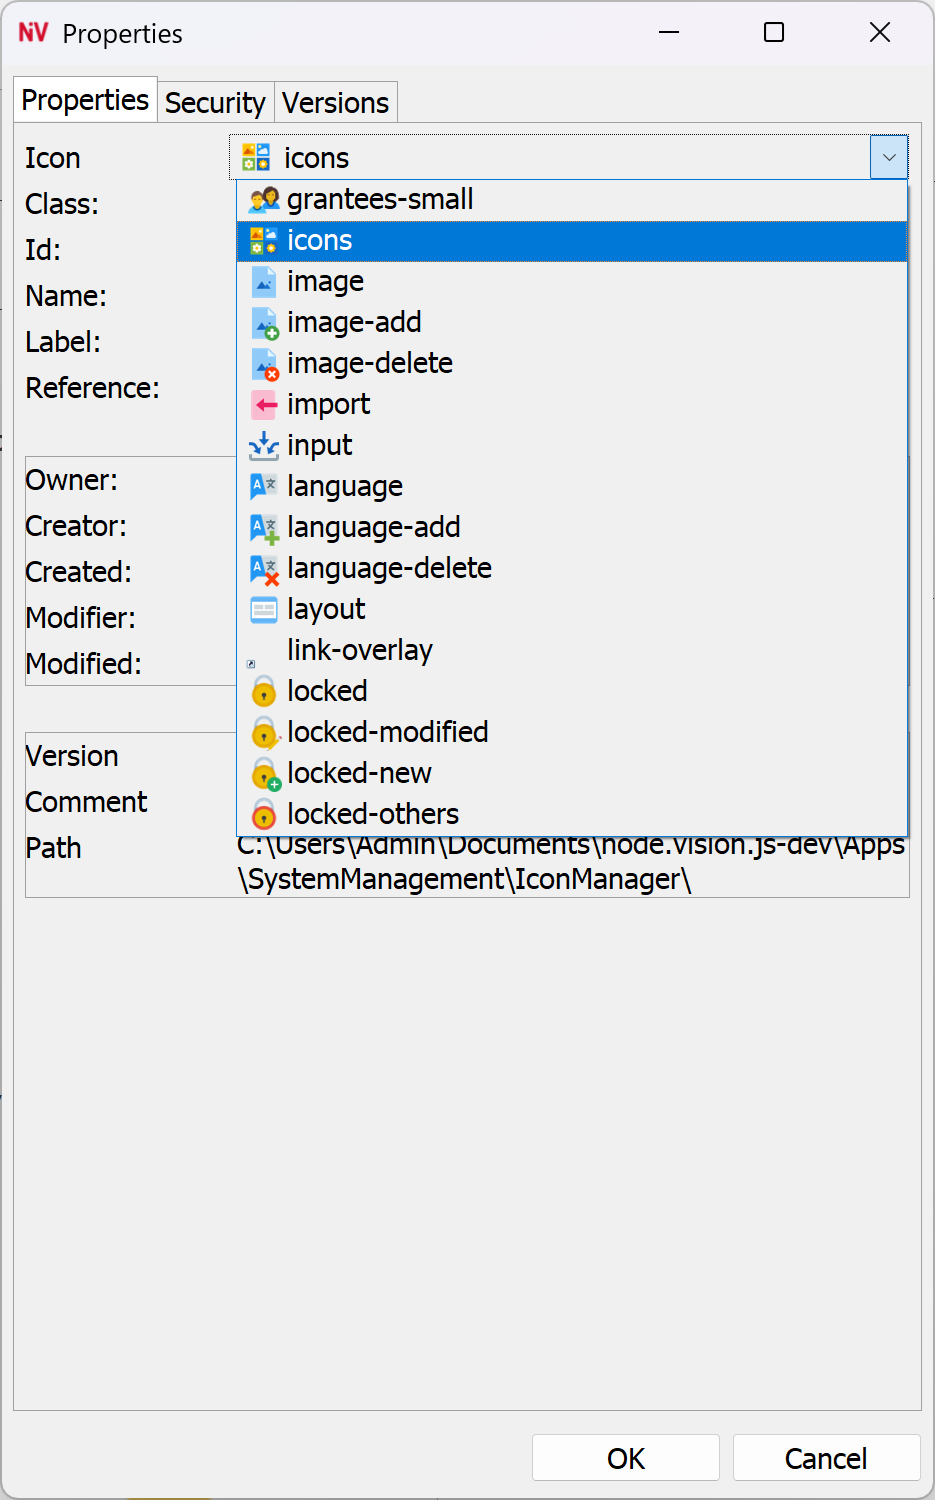
Task: Pick the language-delete icon entry
Action: pyautogui.click(x=389, y=569)
